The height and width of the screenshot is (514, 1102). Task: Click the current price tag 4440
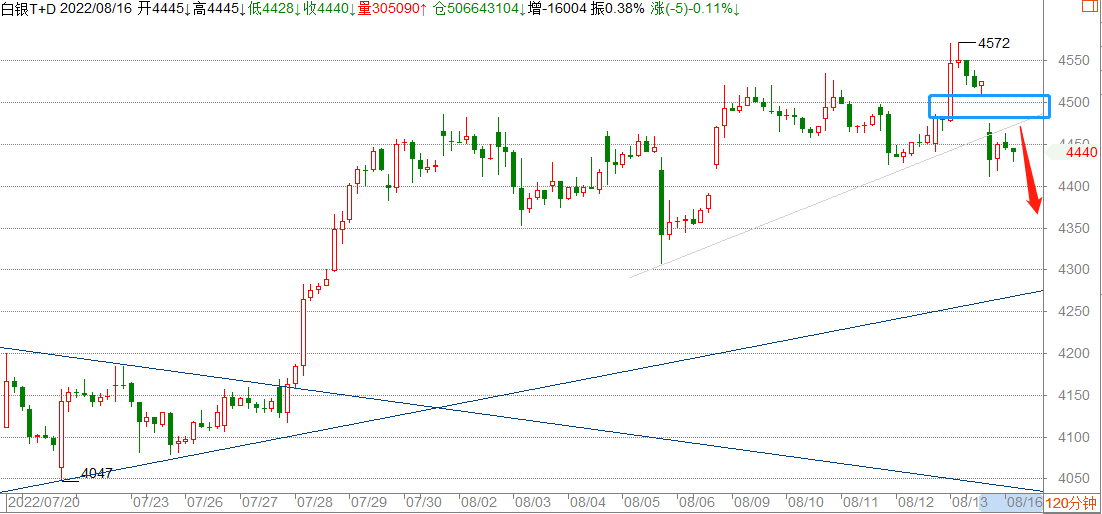[x=1081, y=152]
